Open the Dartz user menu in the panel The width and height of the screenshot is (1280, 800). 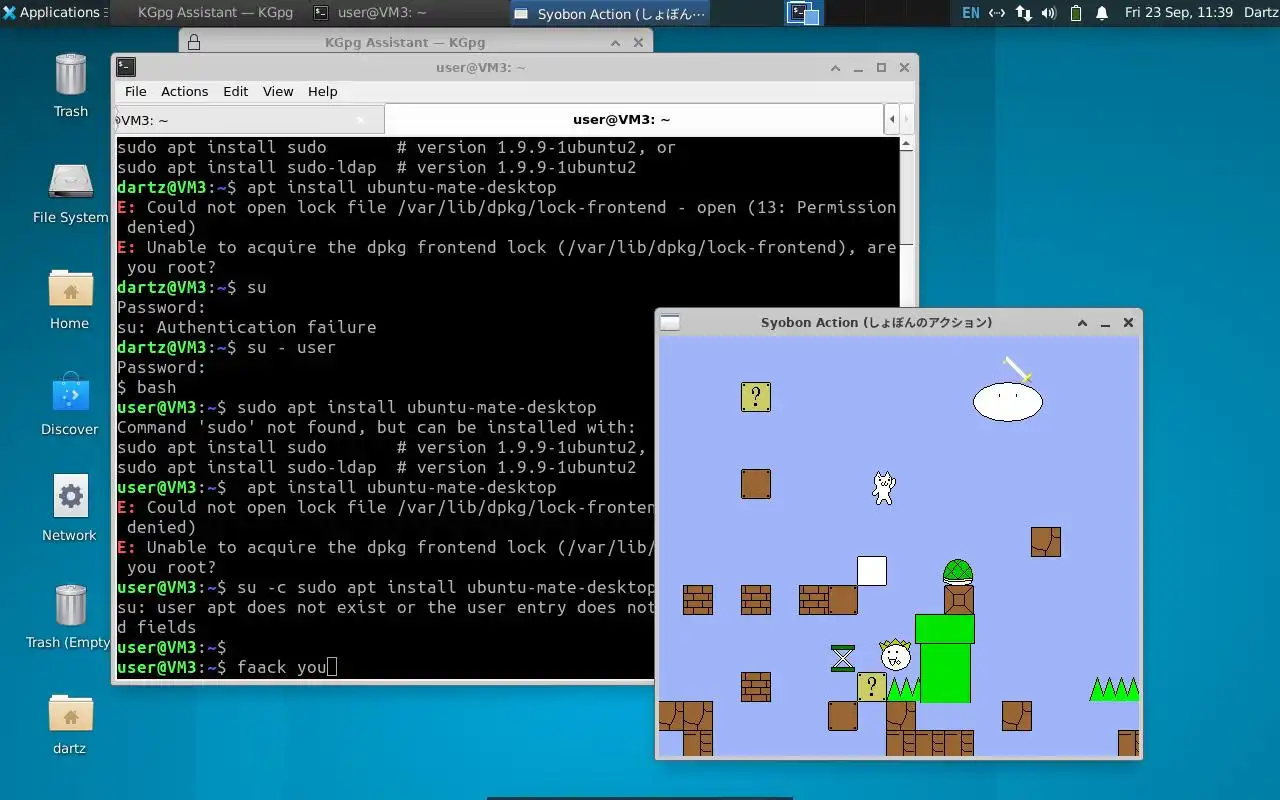pyautogui.click(x=1260, y=13)
